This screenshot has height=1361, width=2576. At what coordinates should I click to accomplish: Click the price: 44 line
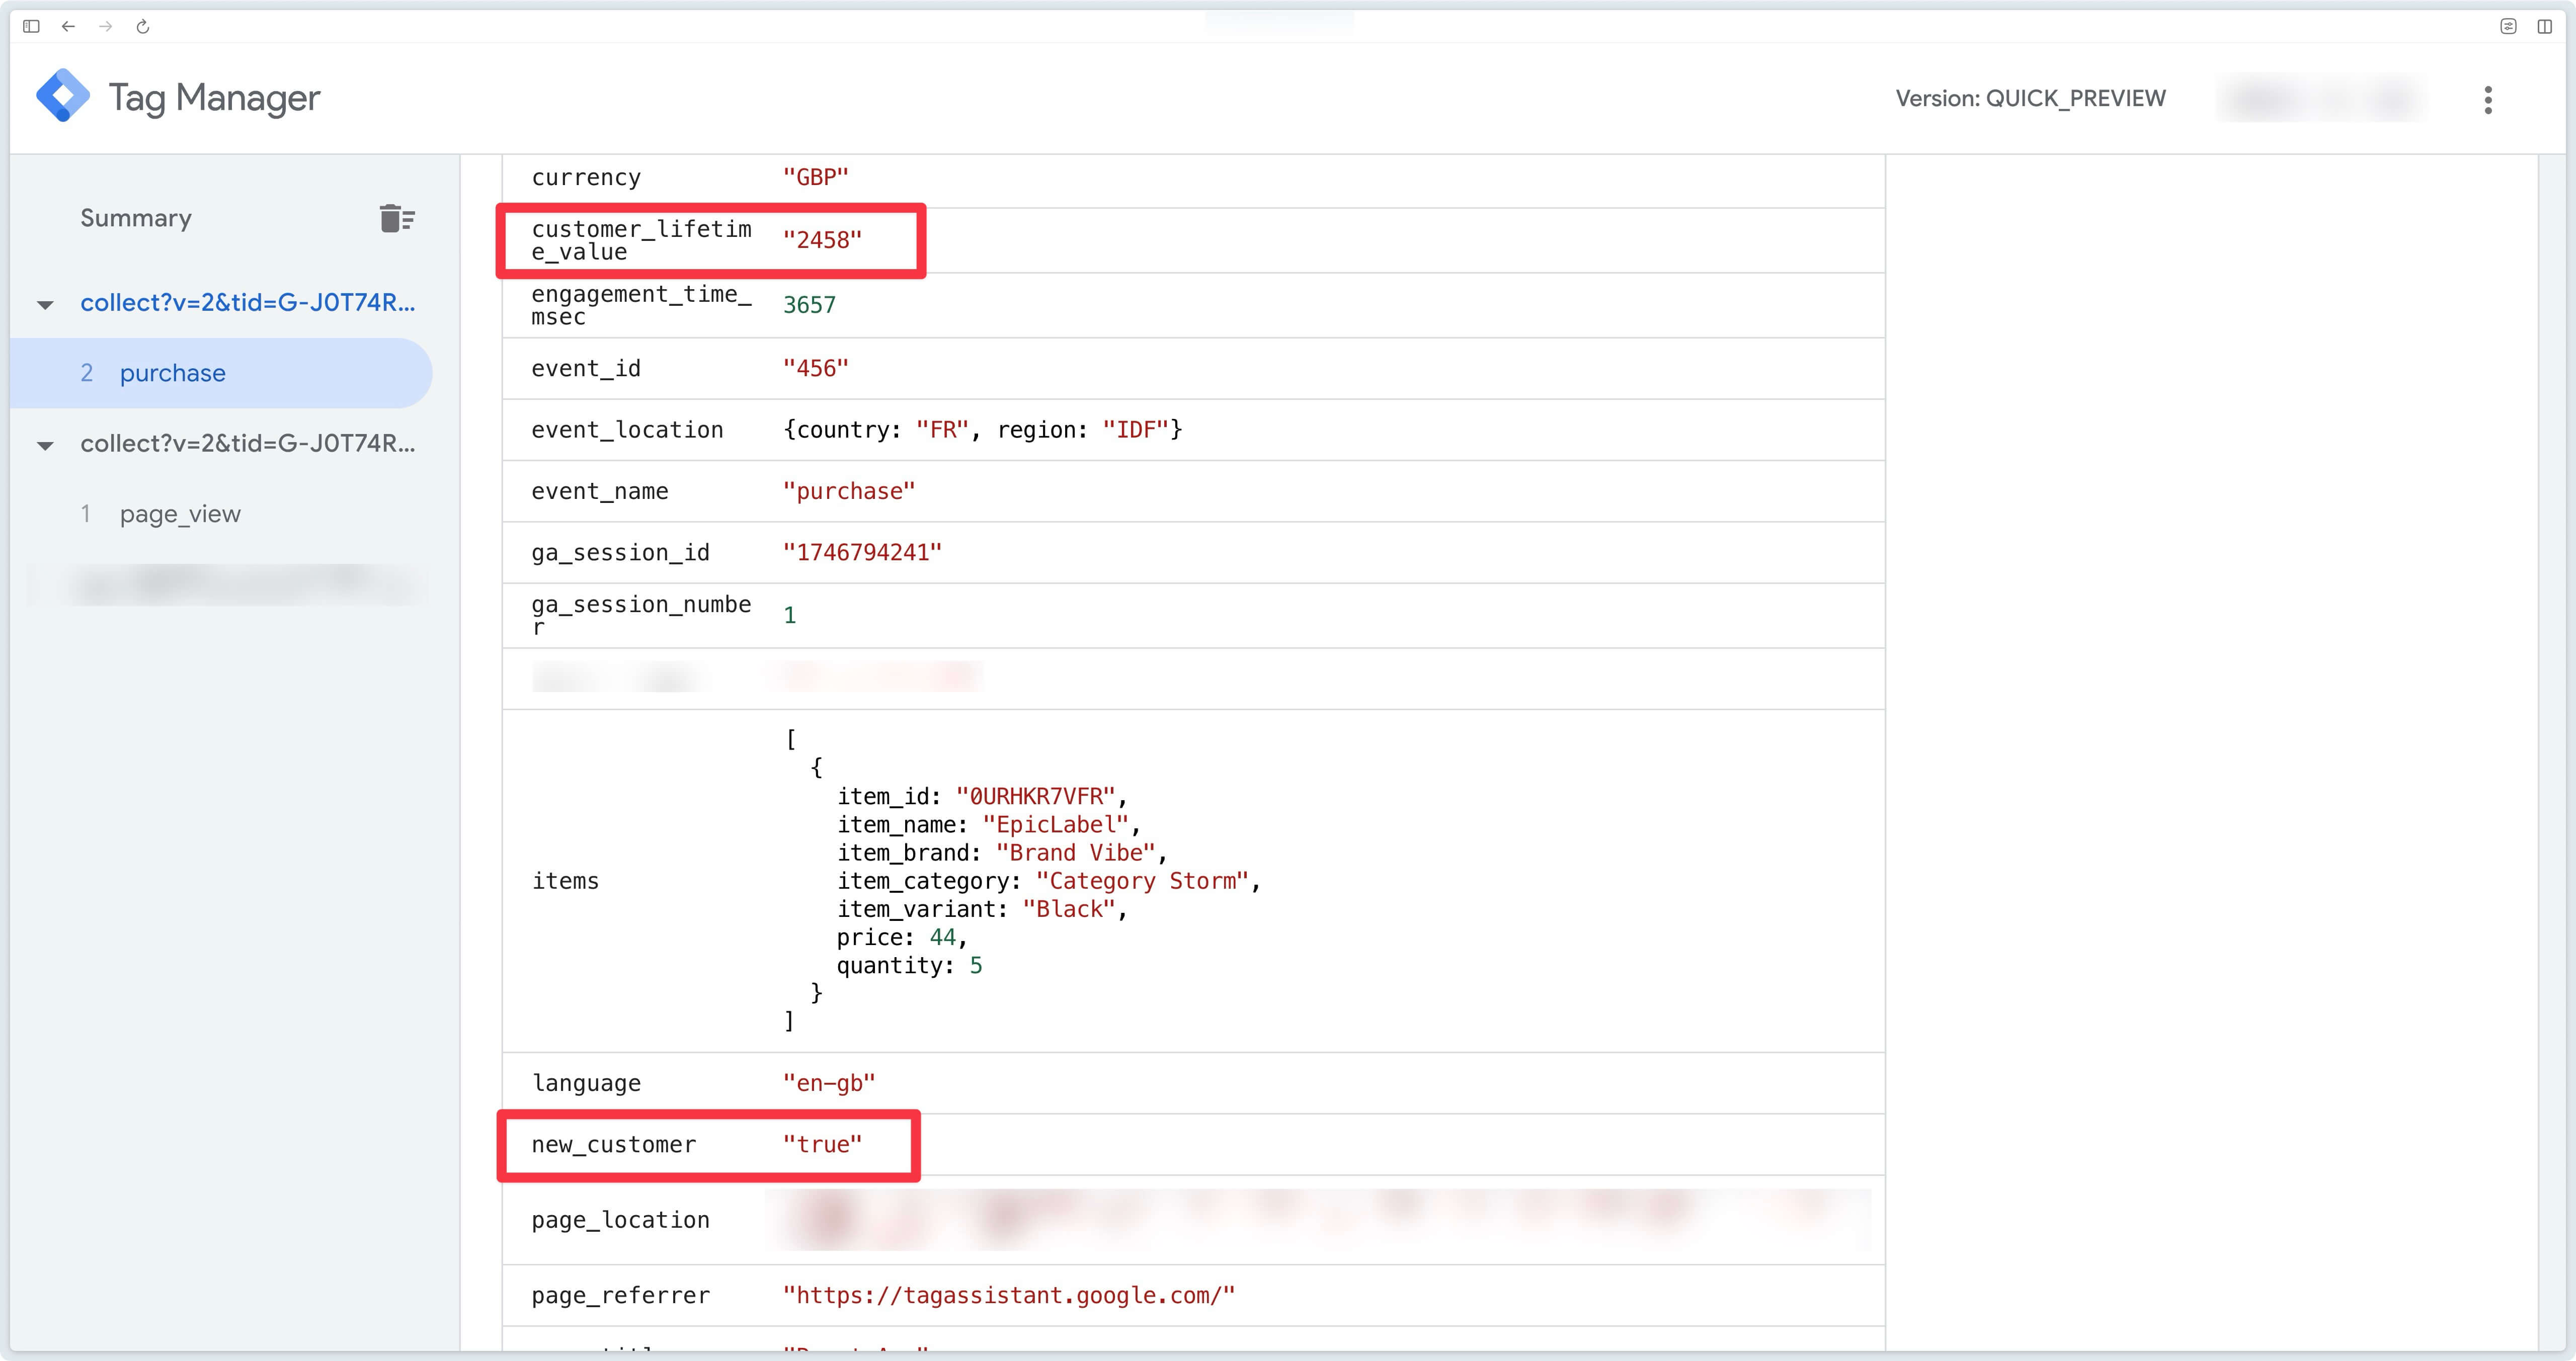click(902, 937)
